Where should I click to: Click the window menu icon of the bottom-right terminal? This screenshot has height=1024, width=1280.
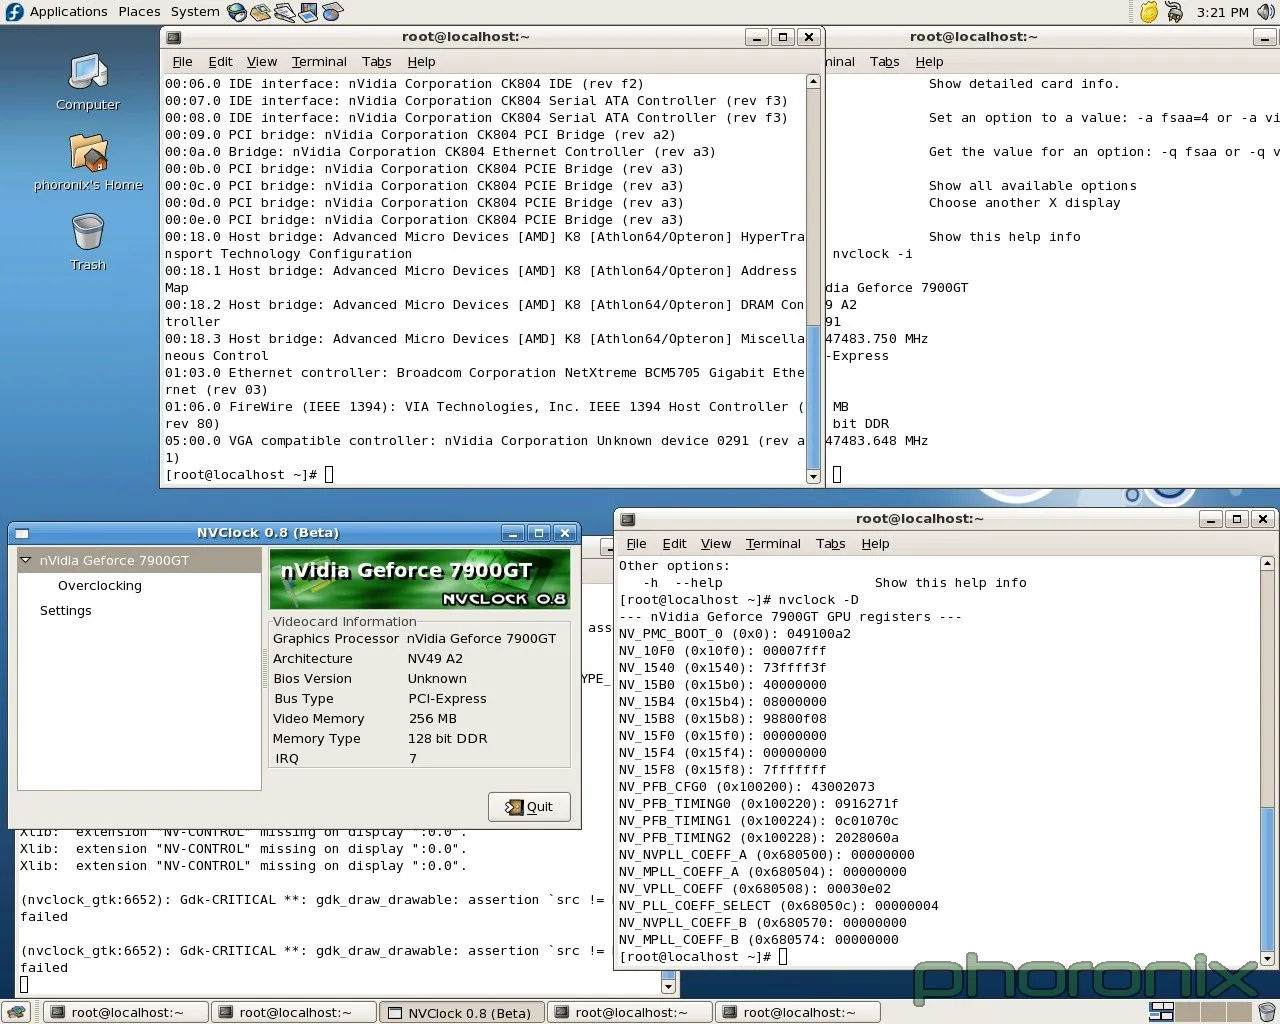(x=628, y=519)
